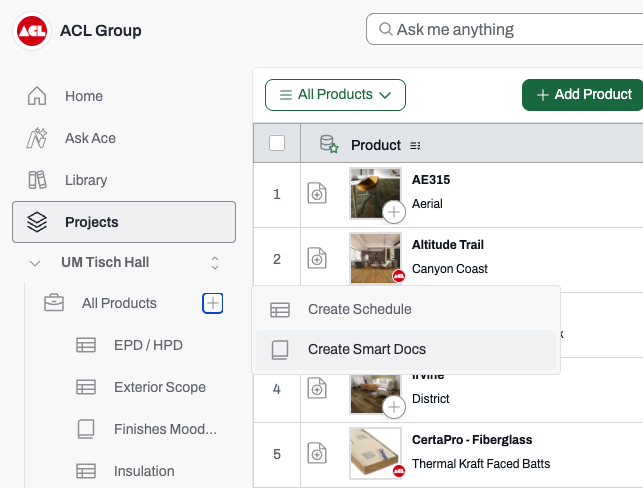
Task: Open the All Products view dropdown
Action: coord(335,95)
